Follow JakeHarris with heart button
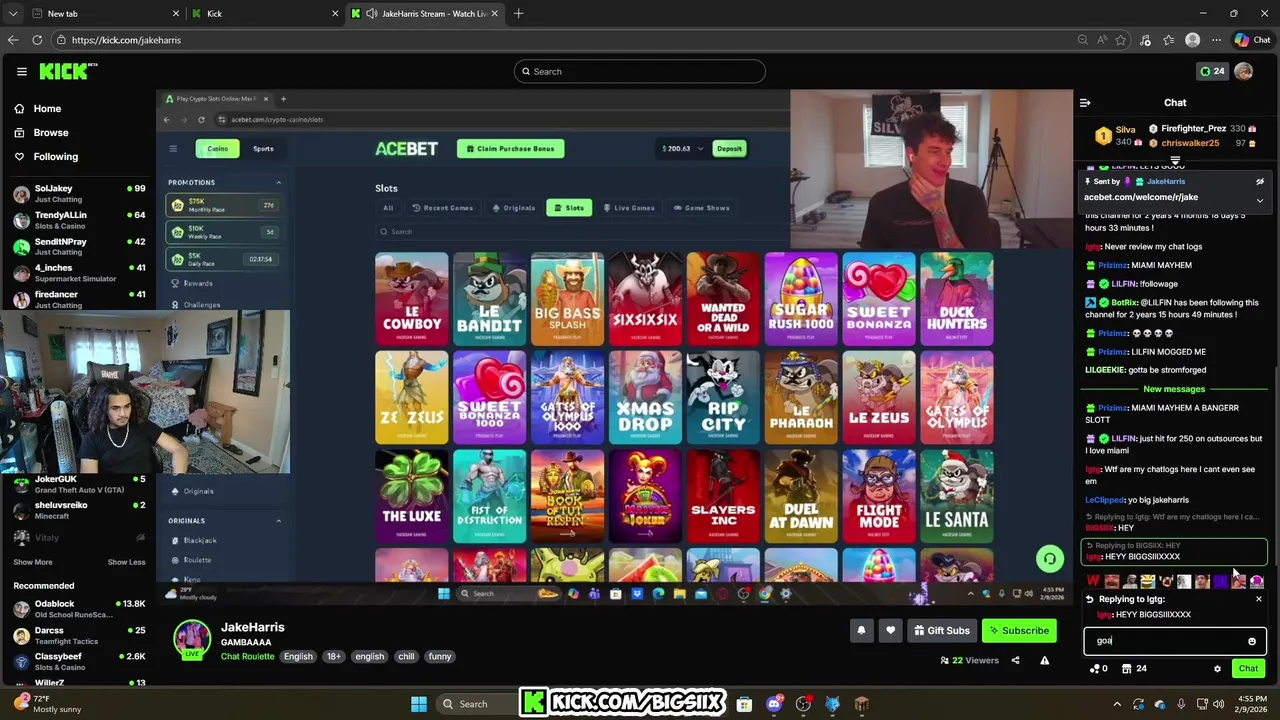This screenshot has height=720, width=1280. [x=890, y=631]
